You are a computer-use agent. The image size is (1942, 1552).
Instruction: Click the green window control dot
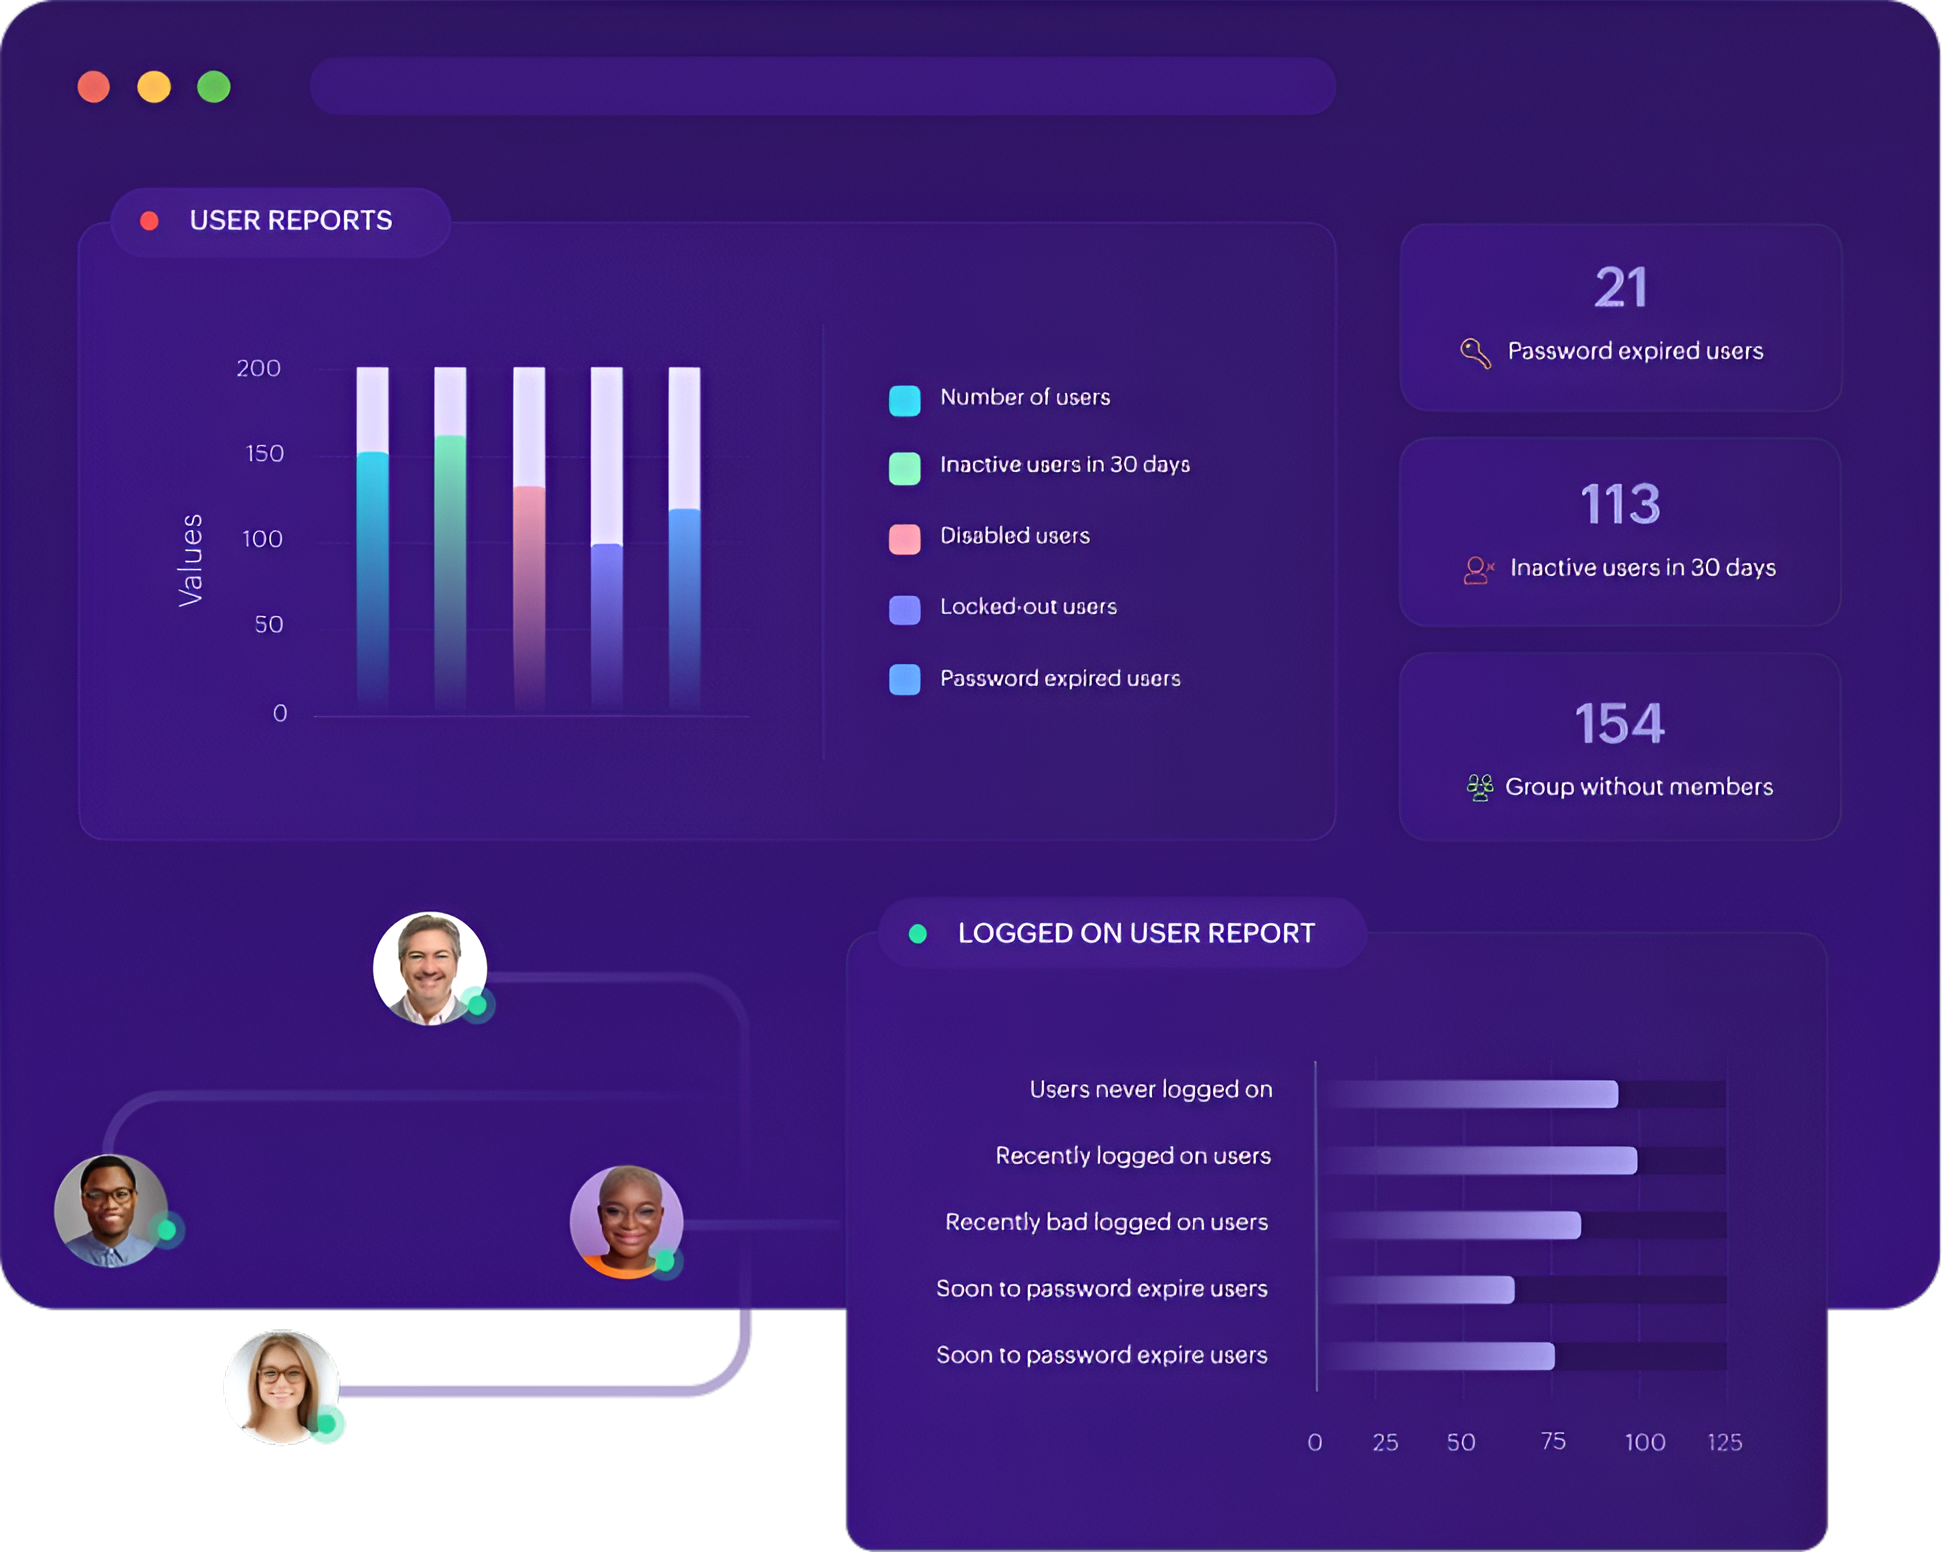(214, 87)
